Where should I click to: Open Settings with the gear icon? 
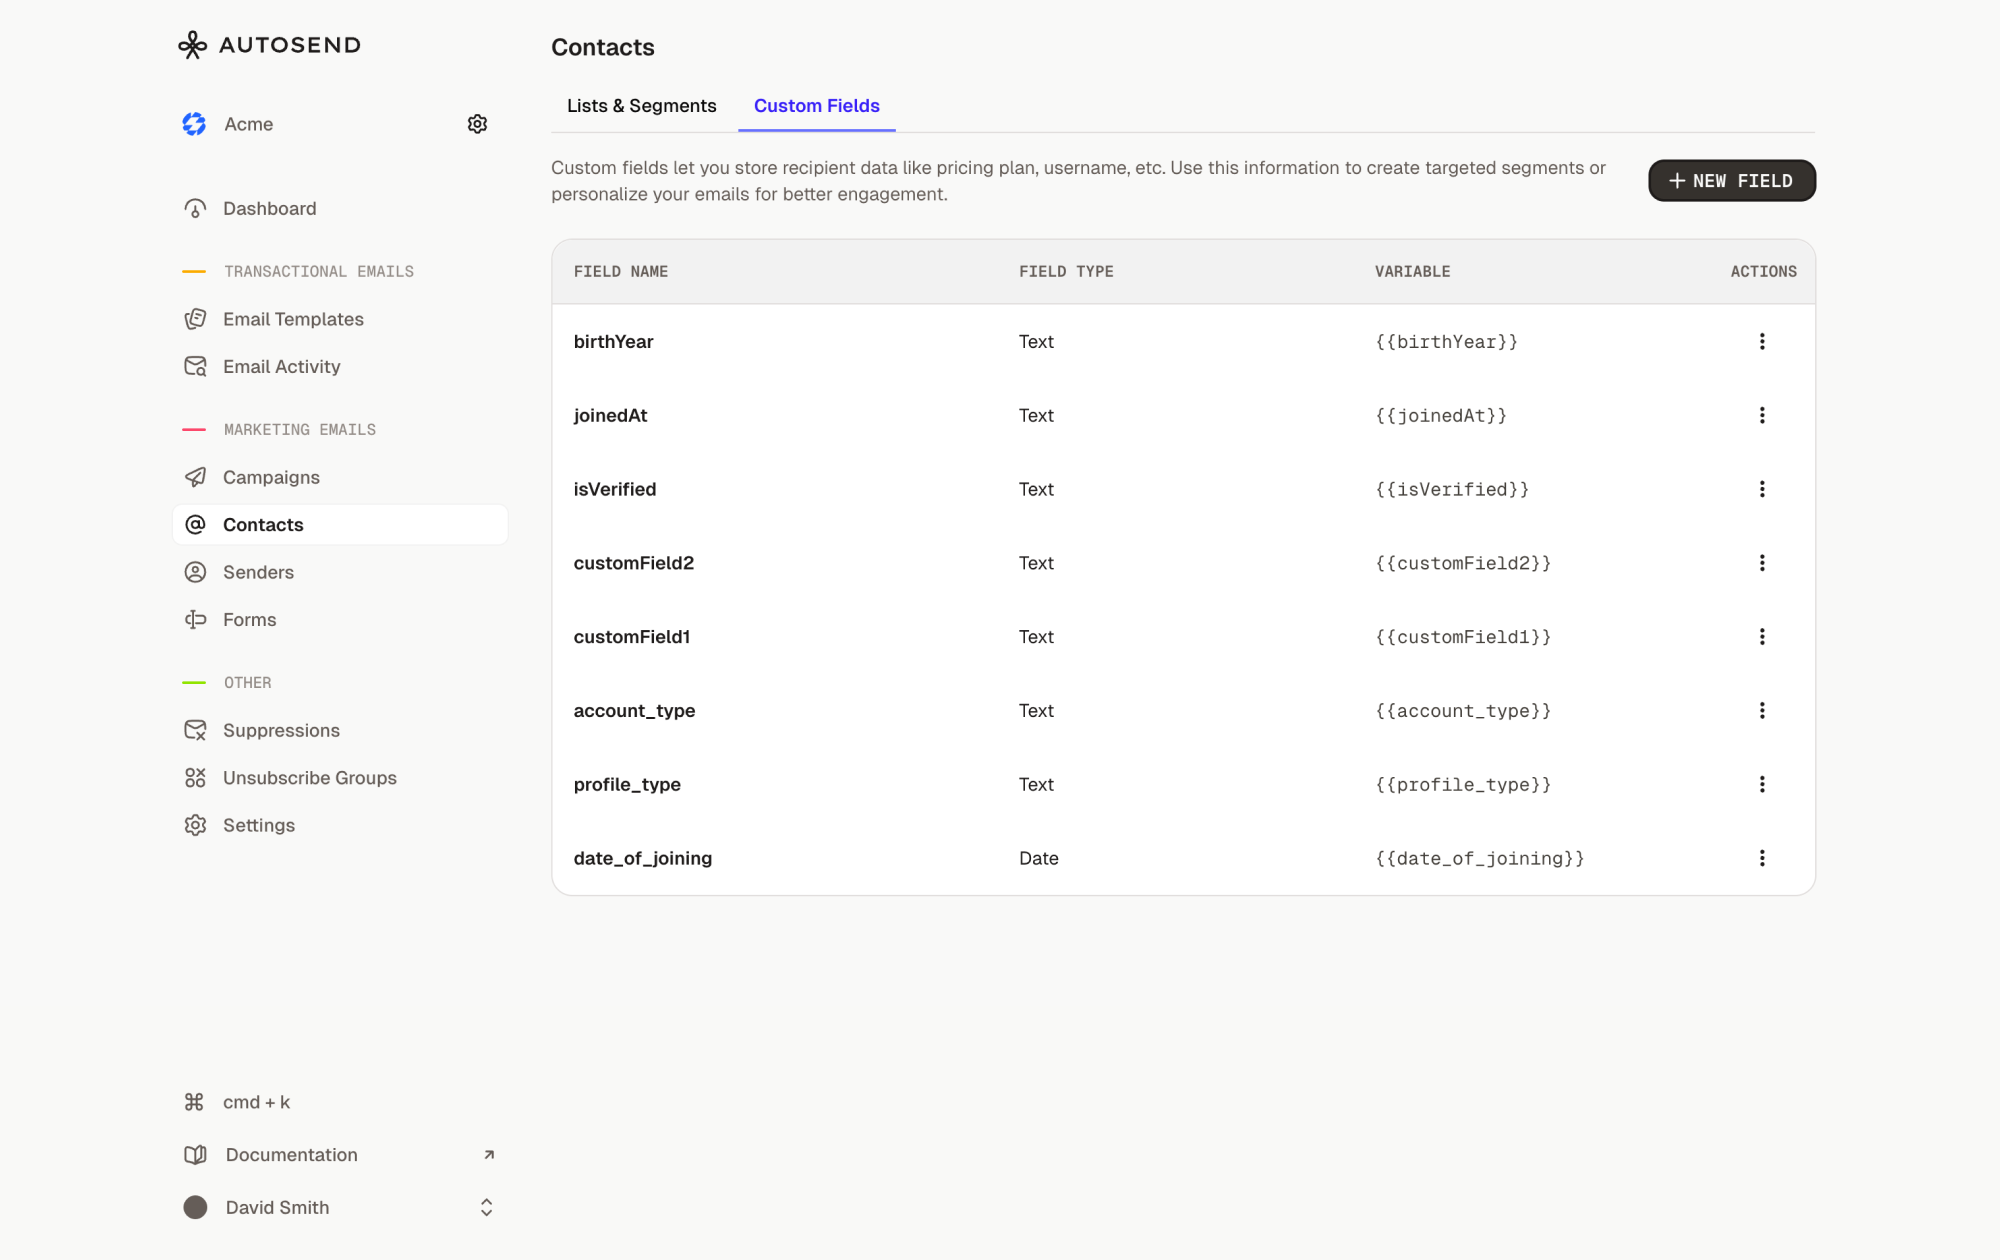point(195,825)
